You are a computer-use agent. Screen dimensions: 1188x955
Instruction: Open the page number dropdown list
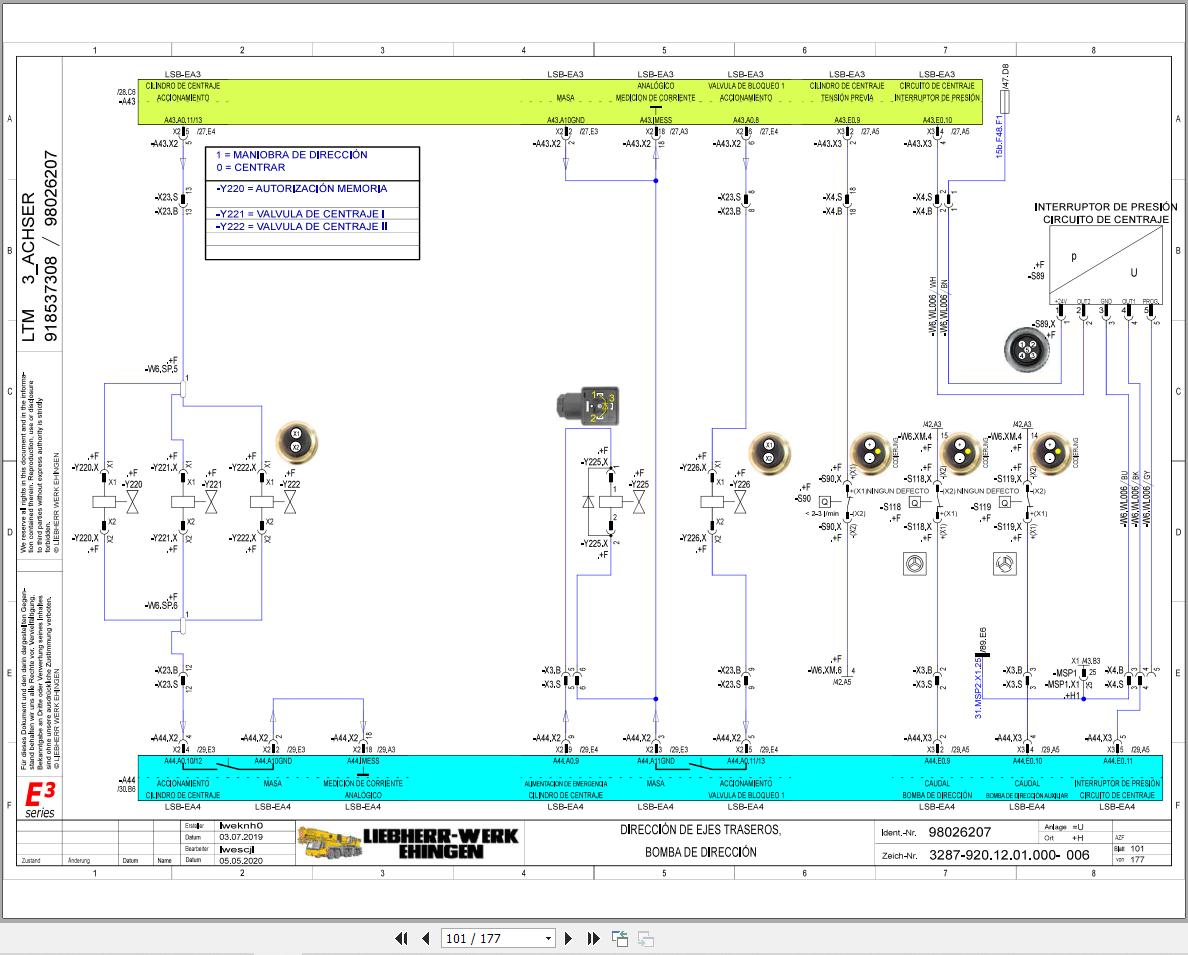548,938
